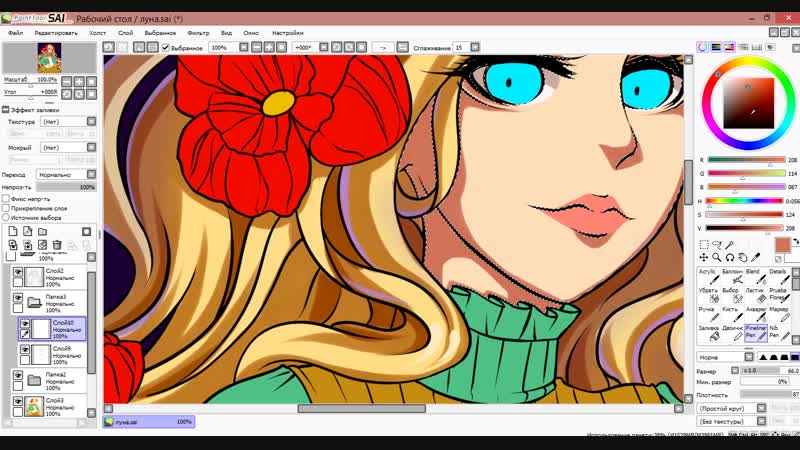Adjust the Плотность density slider

pyautogui.click(x=769, y=395)
